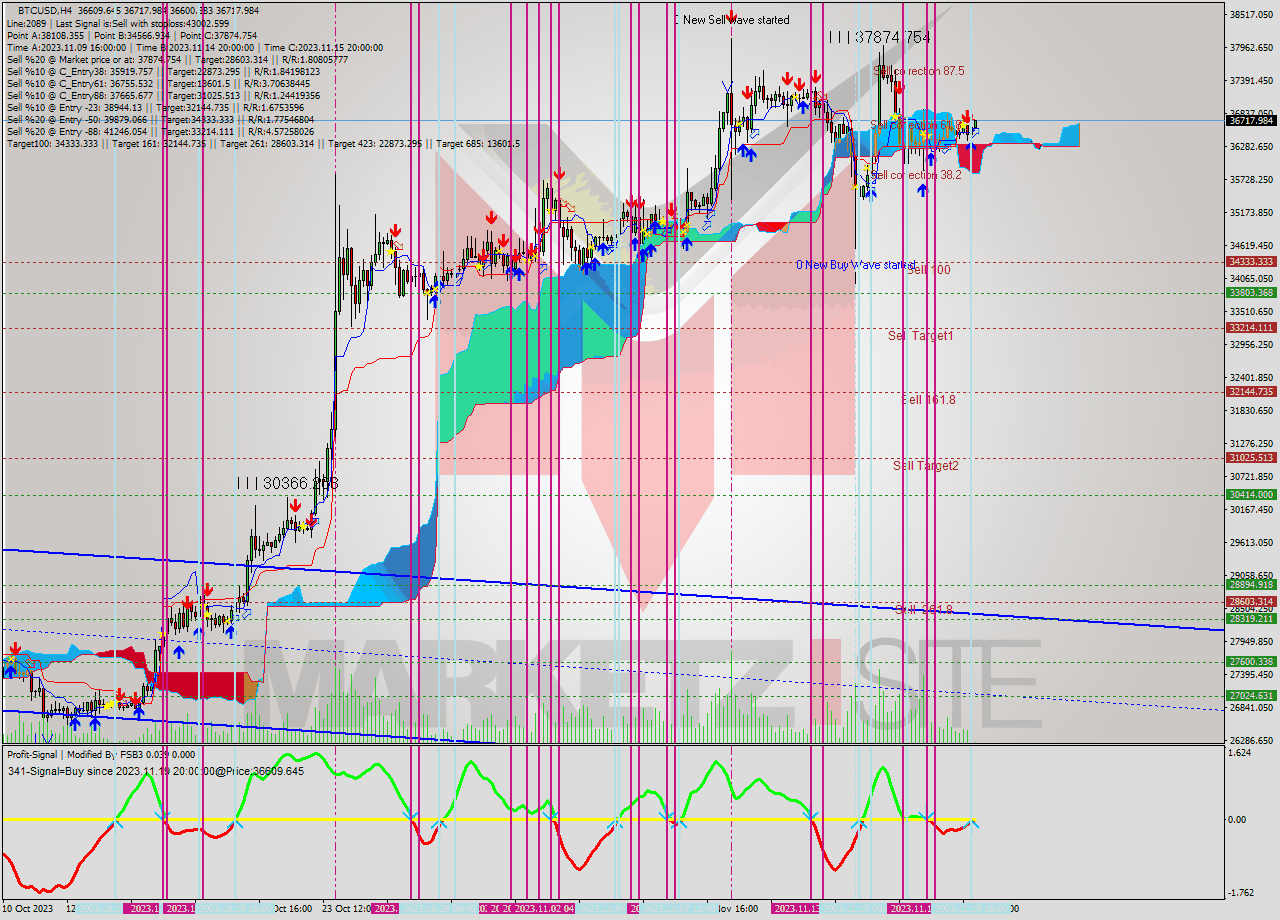Click the 'Sell %10 @ C_Entry88: 37665.677' line
Image resolution: width=1280 pixels, height=920 pixels.
pos(165,96)
